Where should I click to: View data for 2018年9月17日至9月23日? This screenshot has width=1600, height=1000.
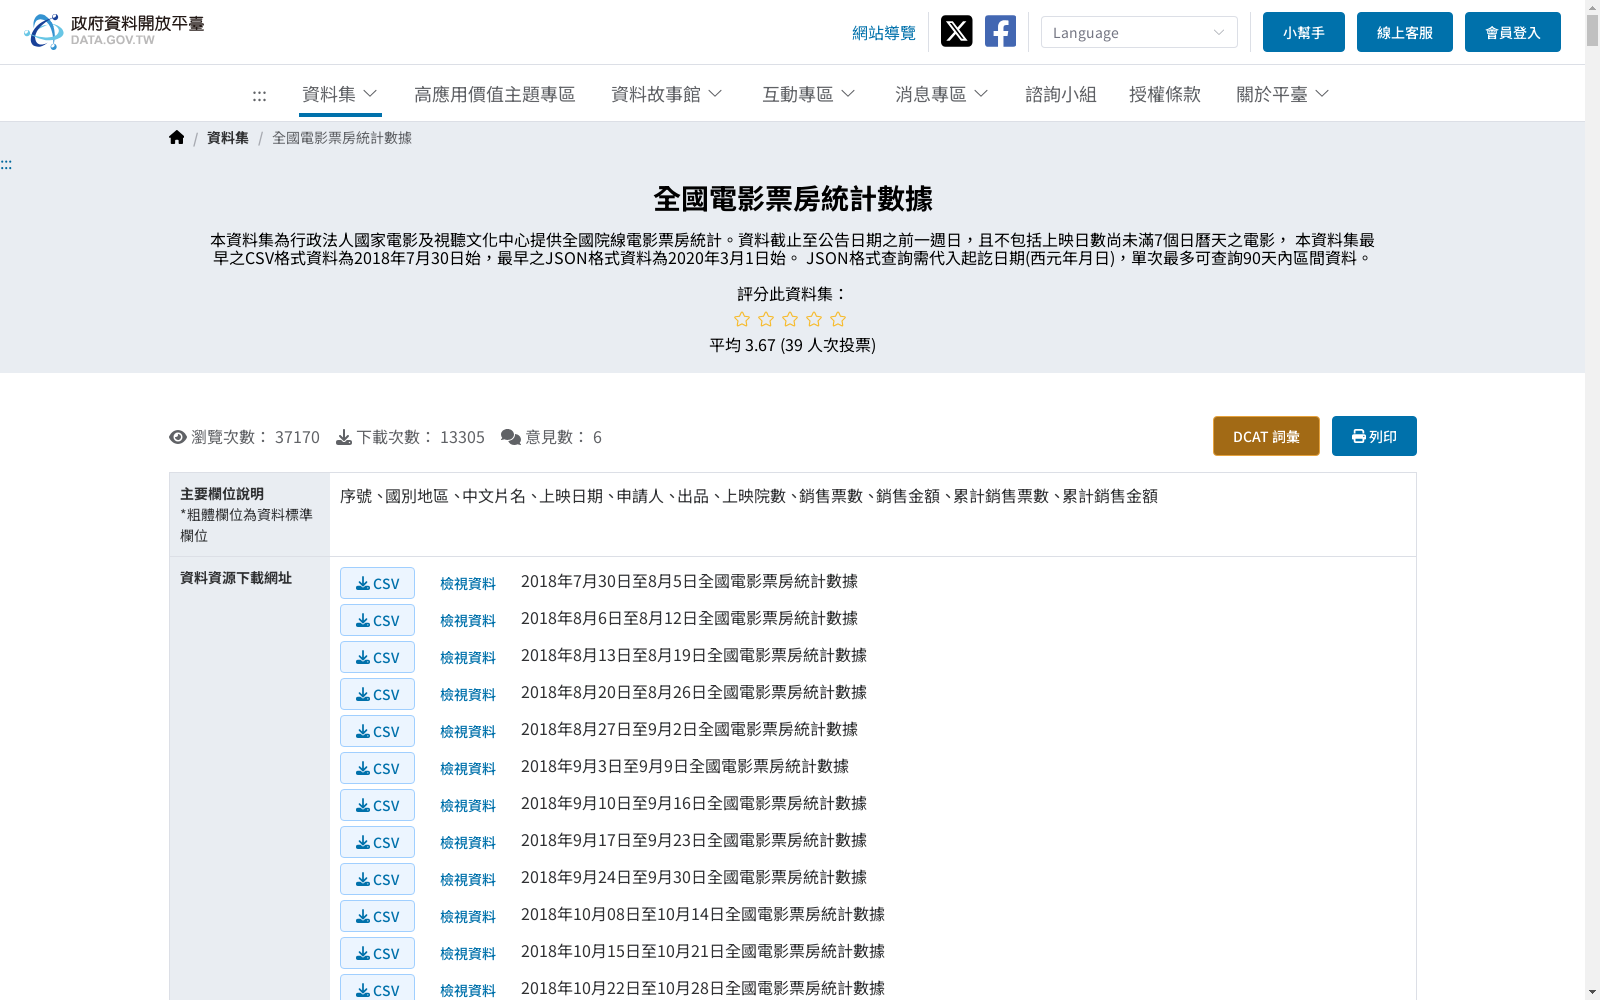point(468,842)
